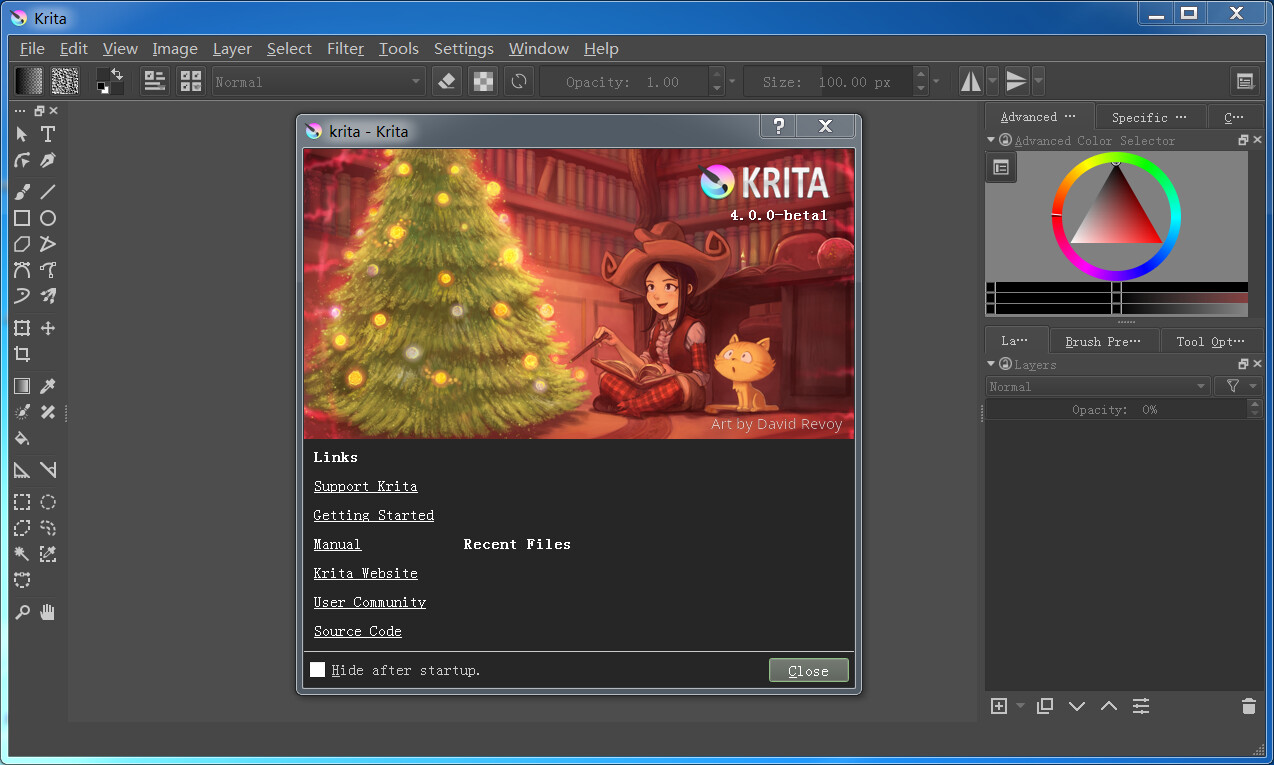Select the Text tool in toolbox

(47, 134)
